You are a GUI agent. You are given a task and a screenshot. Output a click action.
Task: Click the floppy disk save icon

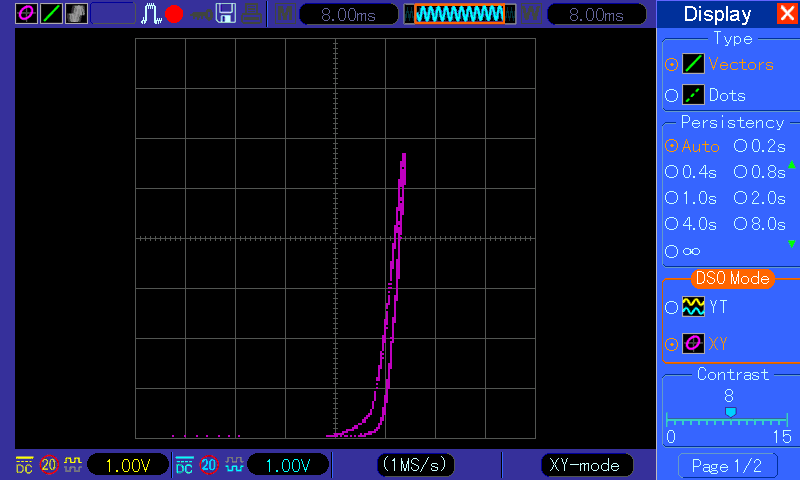coord(226,14)
